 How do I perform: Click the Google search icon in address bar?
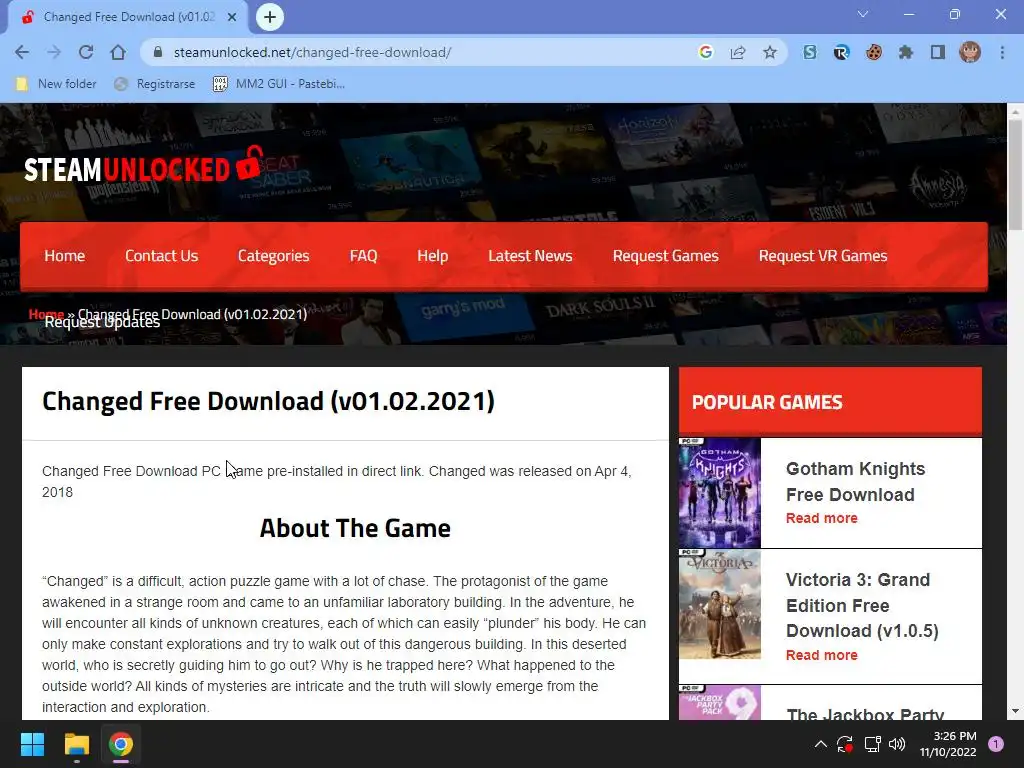pos(705,52)
